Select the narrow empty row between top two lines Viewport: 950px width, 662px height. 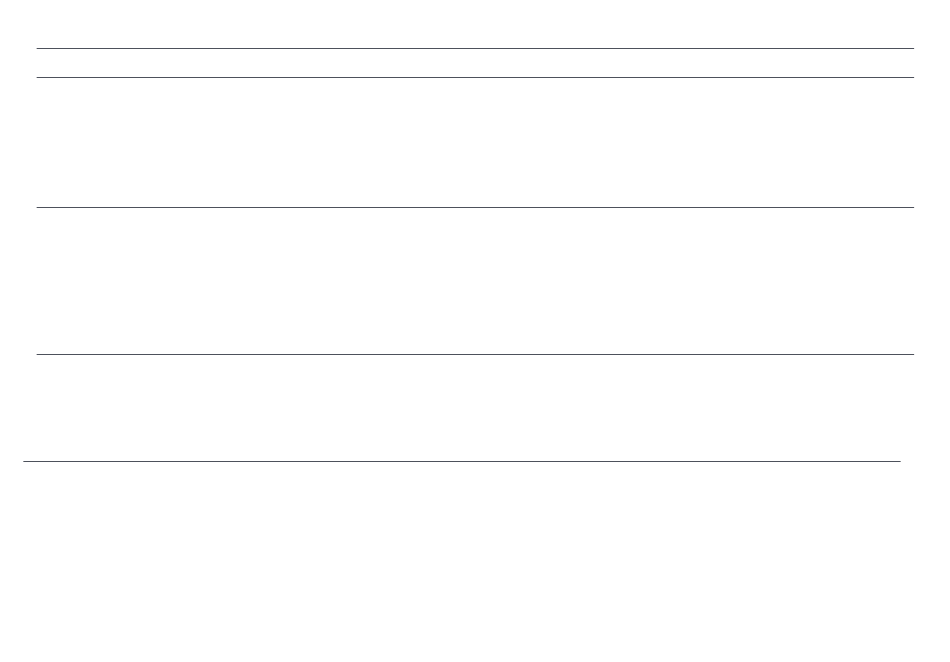475,63
